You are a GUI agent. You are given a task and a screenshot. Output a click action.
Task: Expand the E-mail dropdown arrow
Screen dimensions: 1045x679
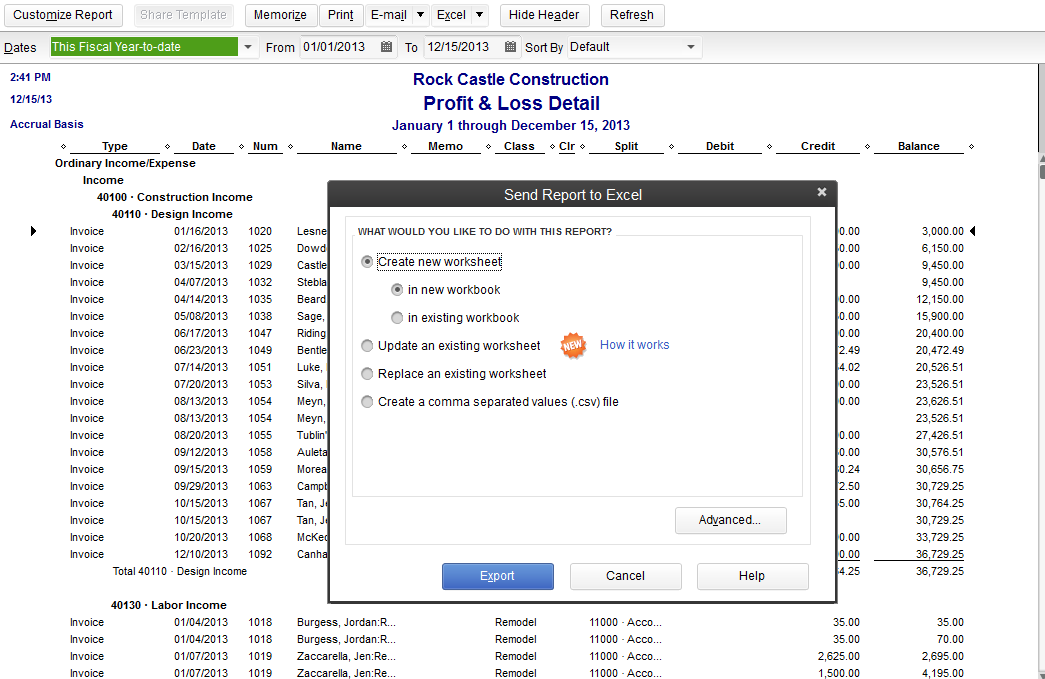click(x=421, y=15)
